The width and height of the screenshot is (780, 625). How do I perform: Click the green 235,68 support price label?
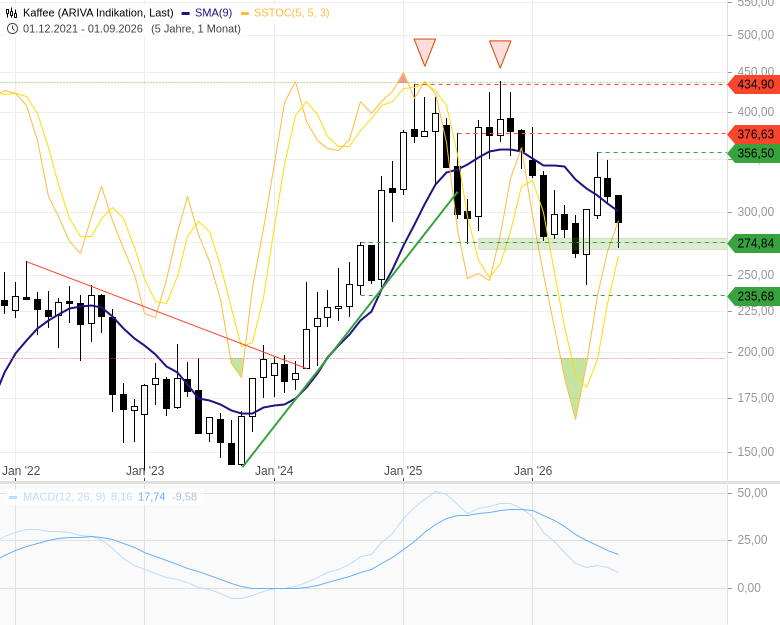click(x=752, y=297)
